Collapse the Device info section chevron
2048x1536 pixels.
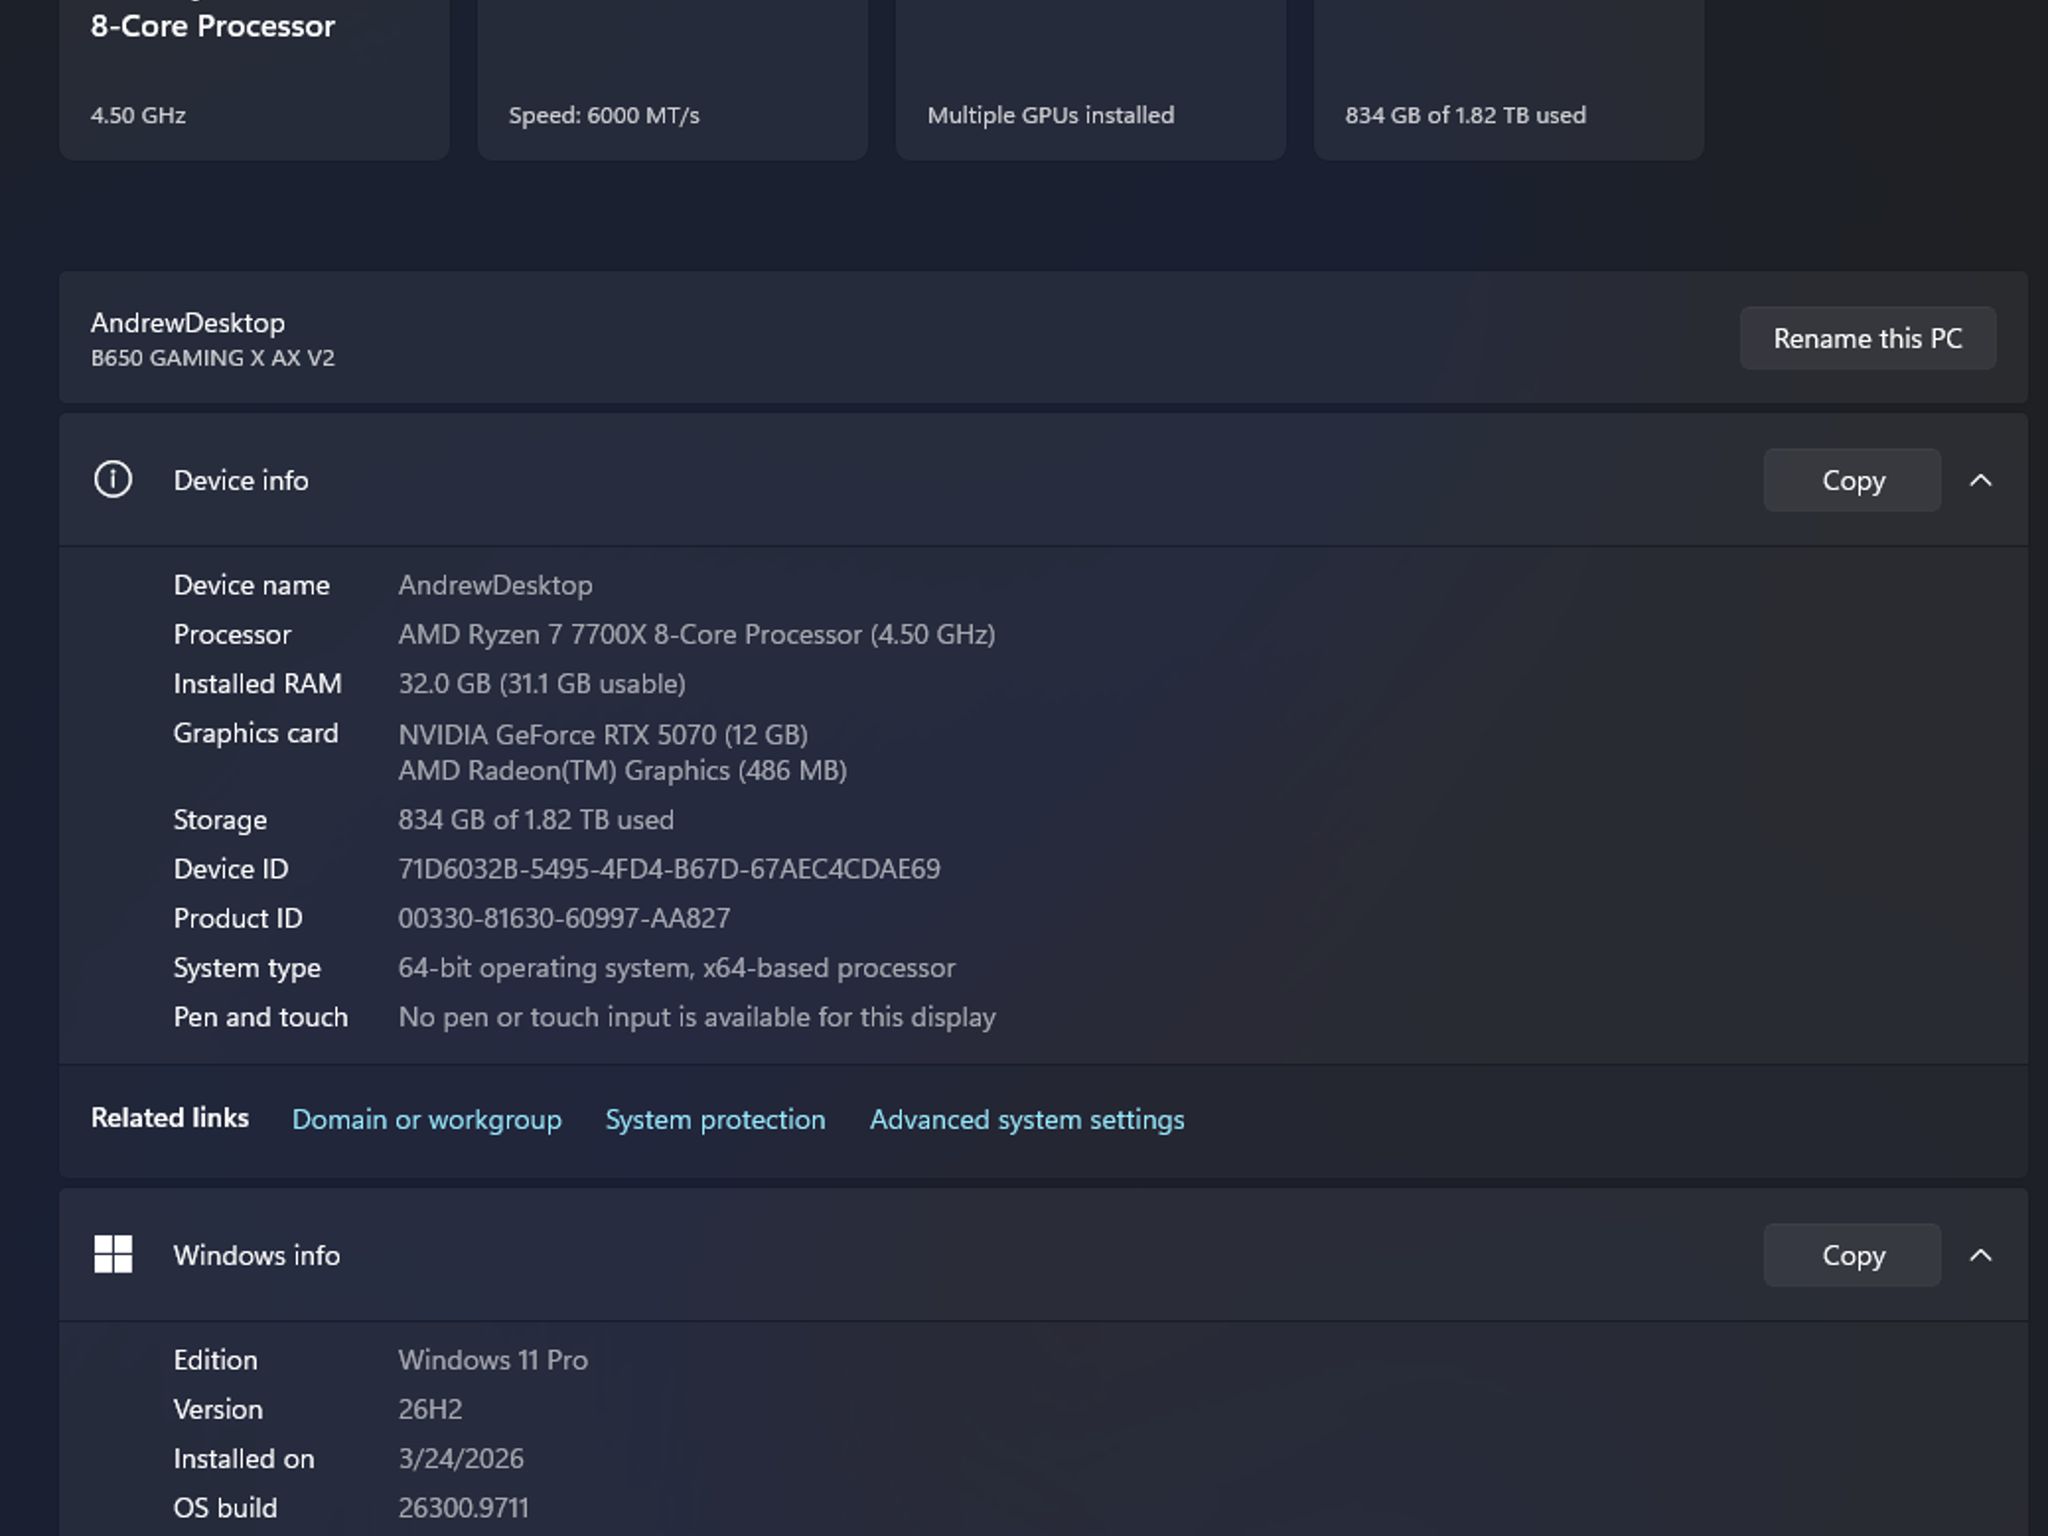(1980, 480)
